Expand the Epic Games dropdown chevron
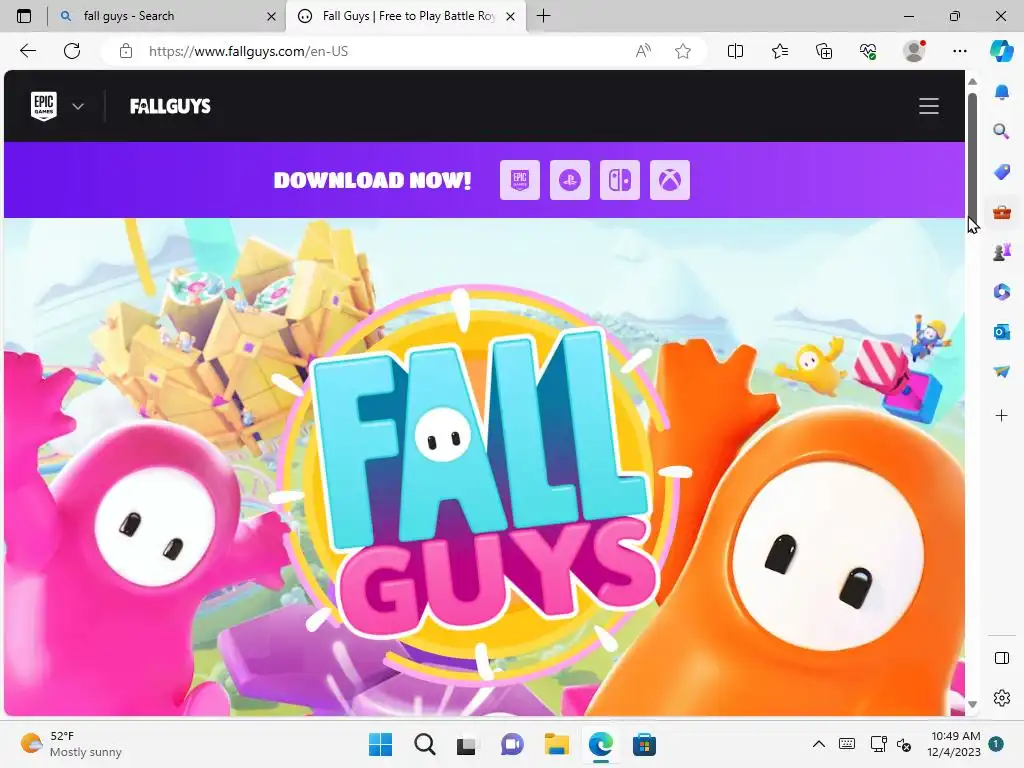The image size is (1024, 768). click(x=78, y=106)
